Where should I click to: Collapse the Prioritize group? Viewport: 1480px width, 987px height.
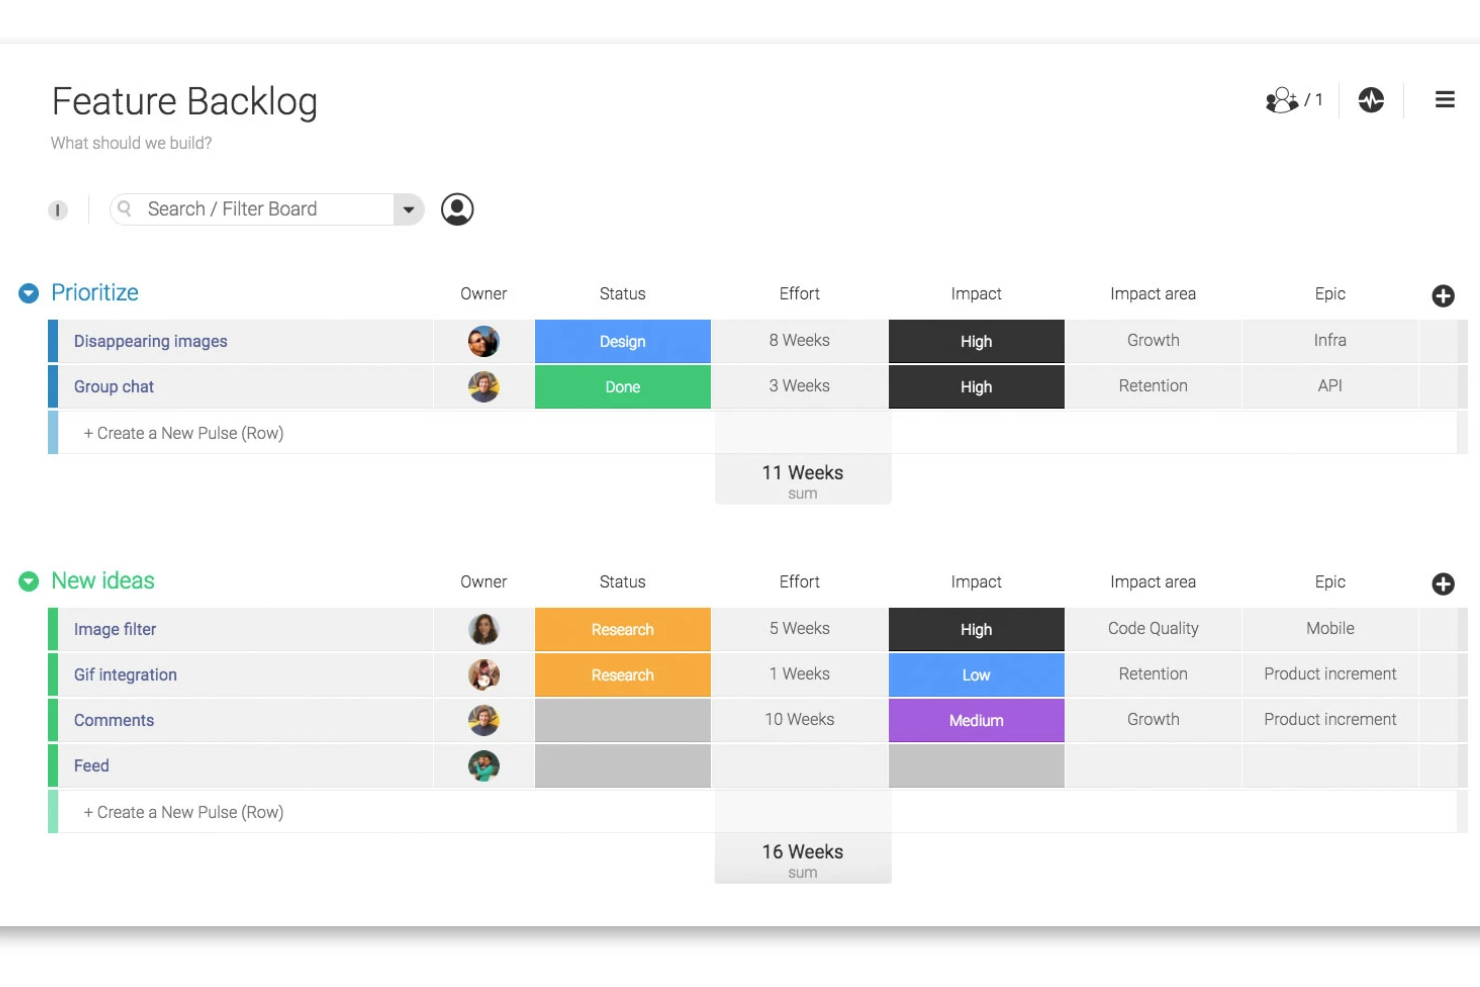pyautogui.click(x=29, y=293)
